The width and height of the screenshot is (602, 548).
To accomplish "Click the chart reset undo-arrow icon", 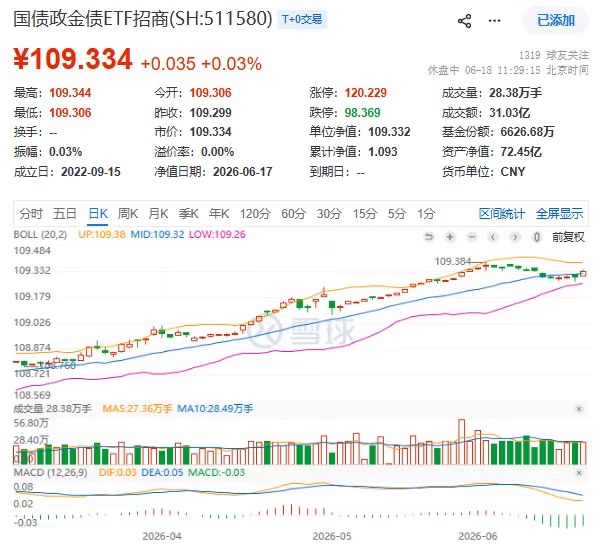I will (x=428, y=237).
